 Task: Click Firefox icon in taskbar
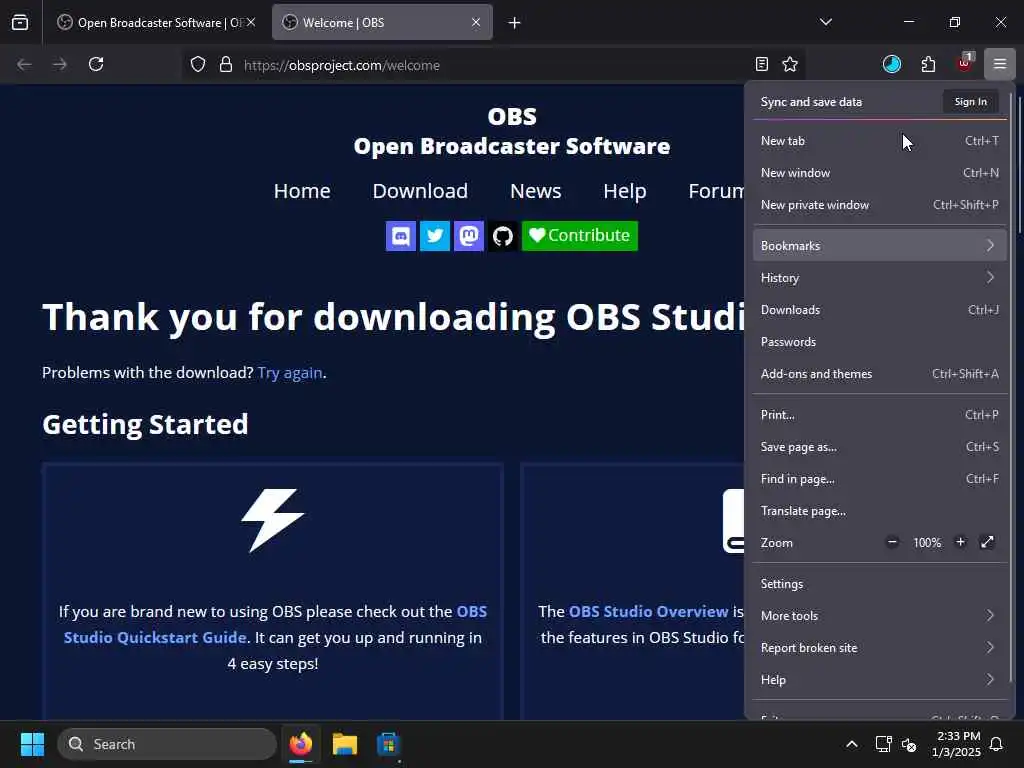(301, 744)
